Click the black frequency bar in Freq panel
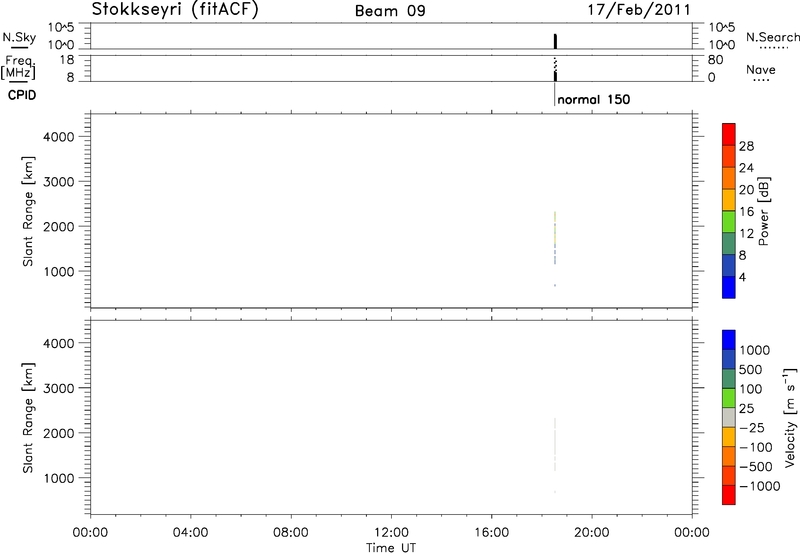This screenshot has height=554, width=800. click(x=555, y=76)
